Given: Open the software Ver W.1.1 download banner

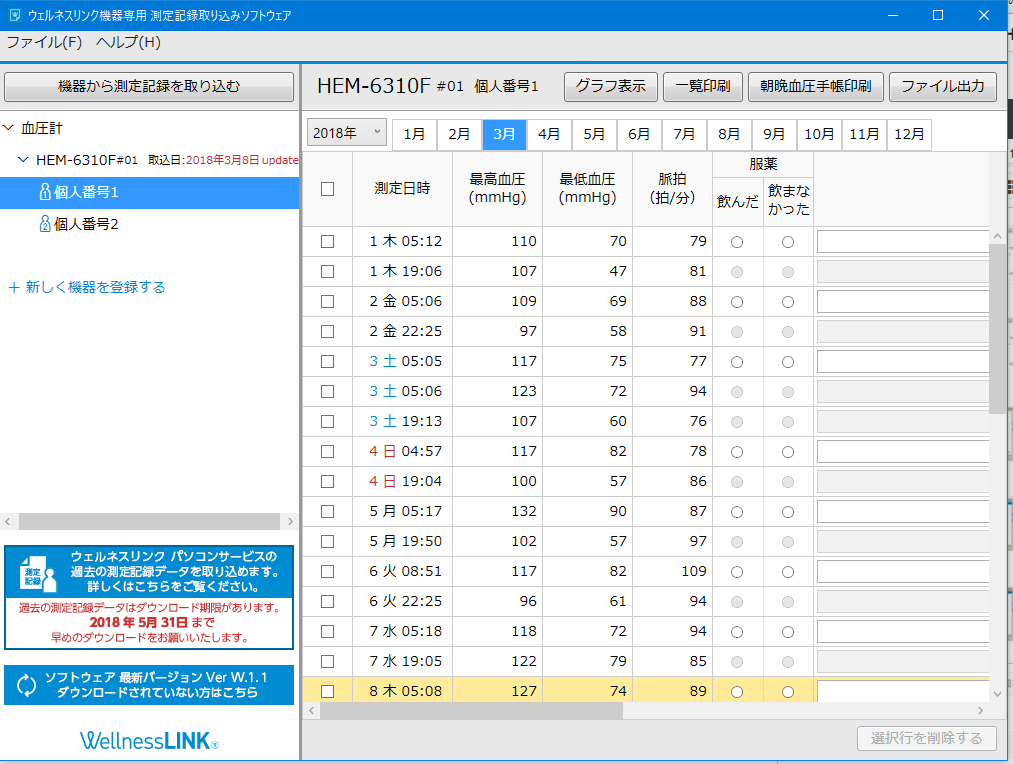Looking at the screenshot, I should coord(149,685).
